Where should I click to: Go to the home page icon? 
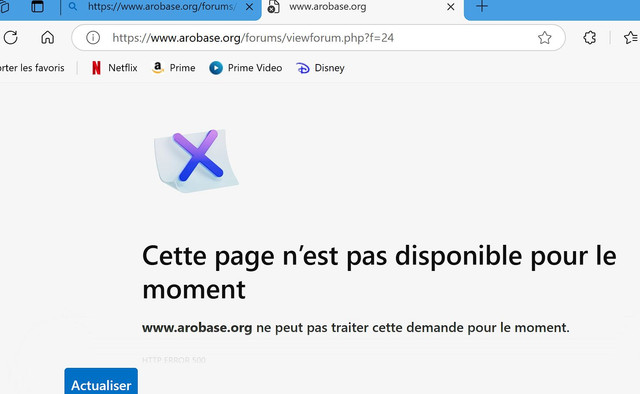[x=47, y=38]
